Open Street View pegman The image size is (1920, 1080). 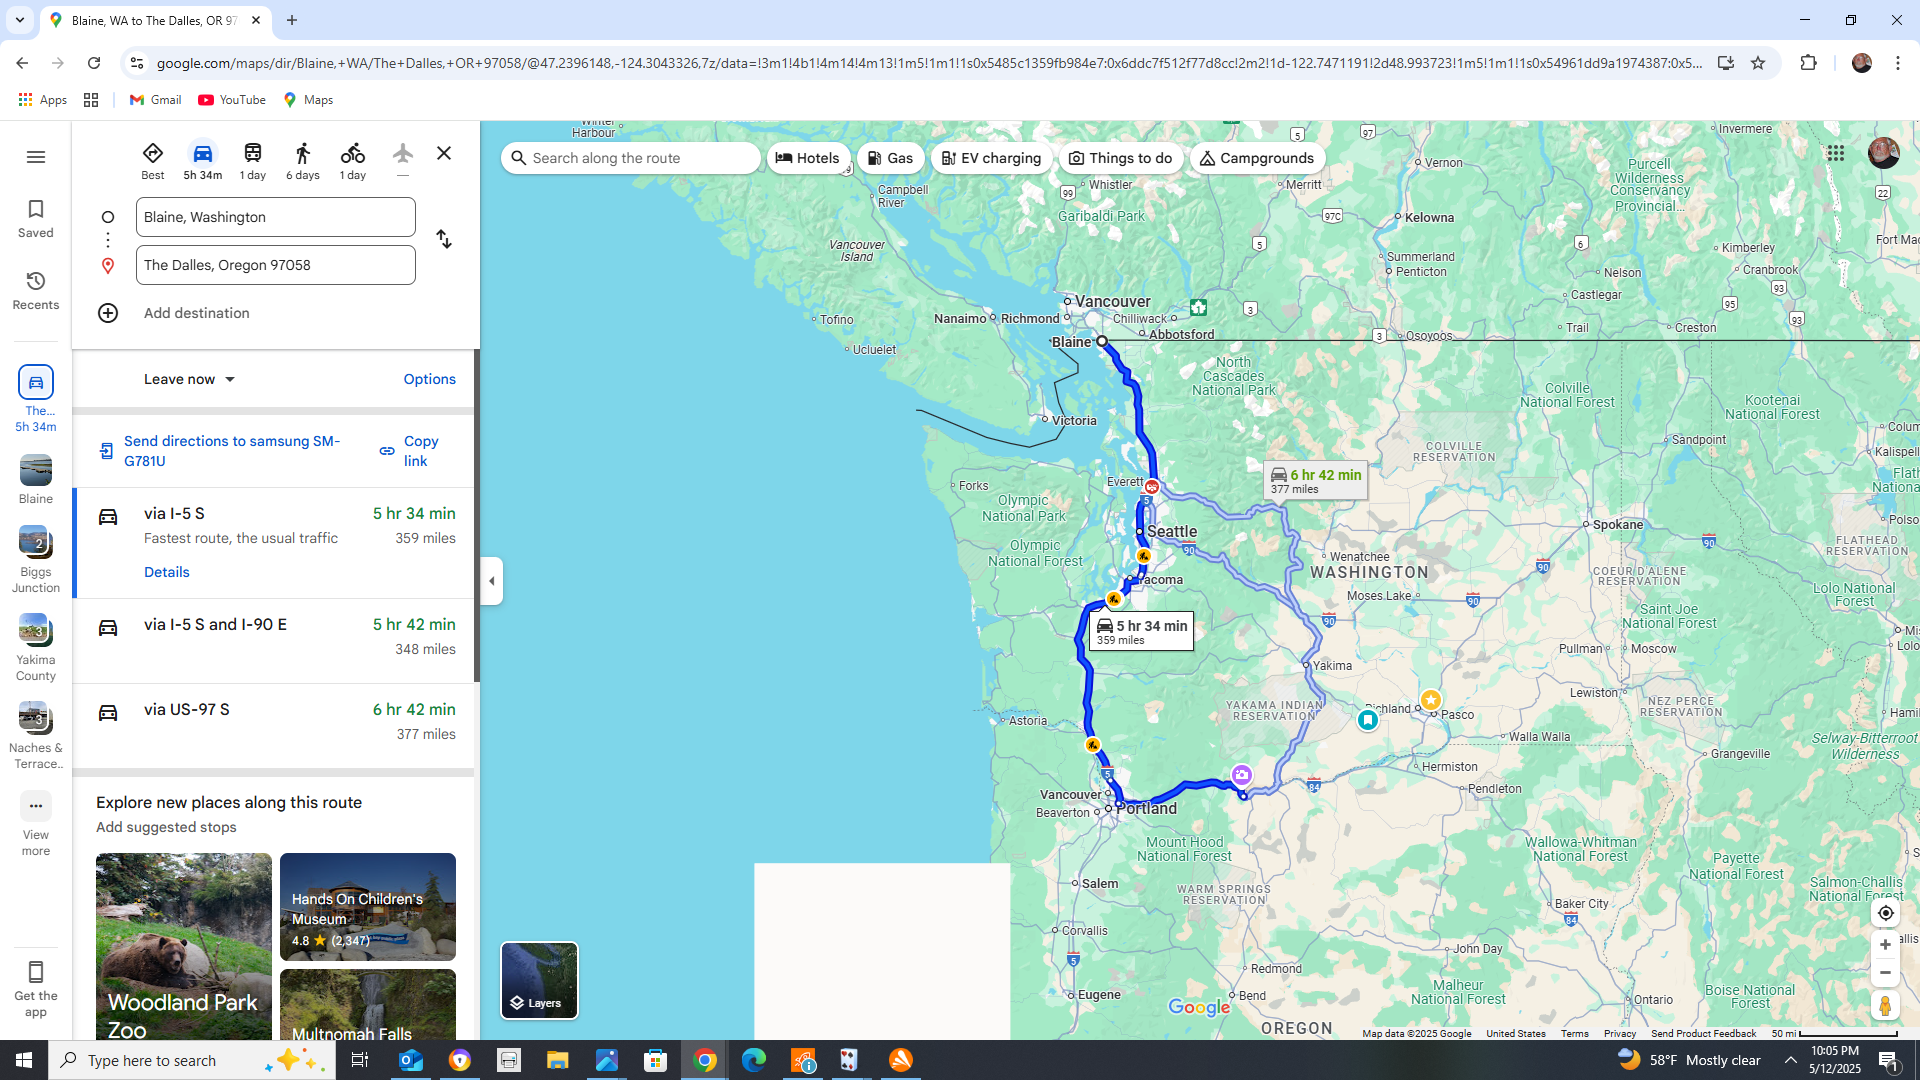pyautogui.click(x=1885, y=1005)
